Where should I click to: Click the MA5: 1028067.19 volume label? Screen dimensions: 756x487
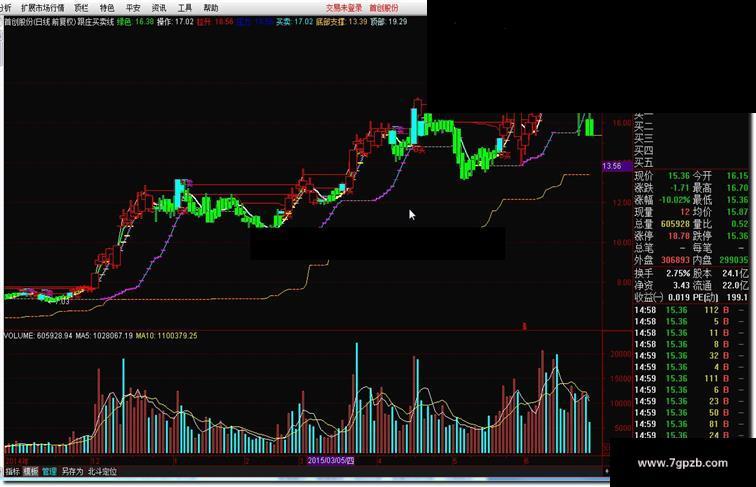point(104,336)
